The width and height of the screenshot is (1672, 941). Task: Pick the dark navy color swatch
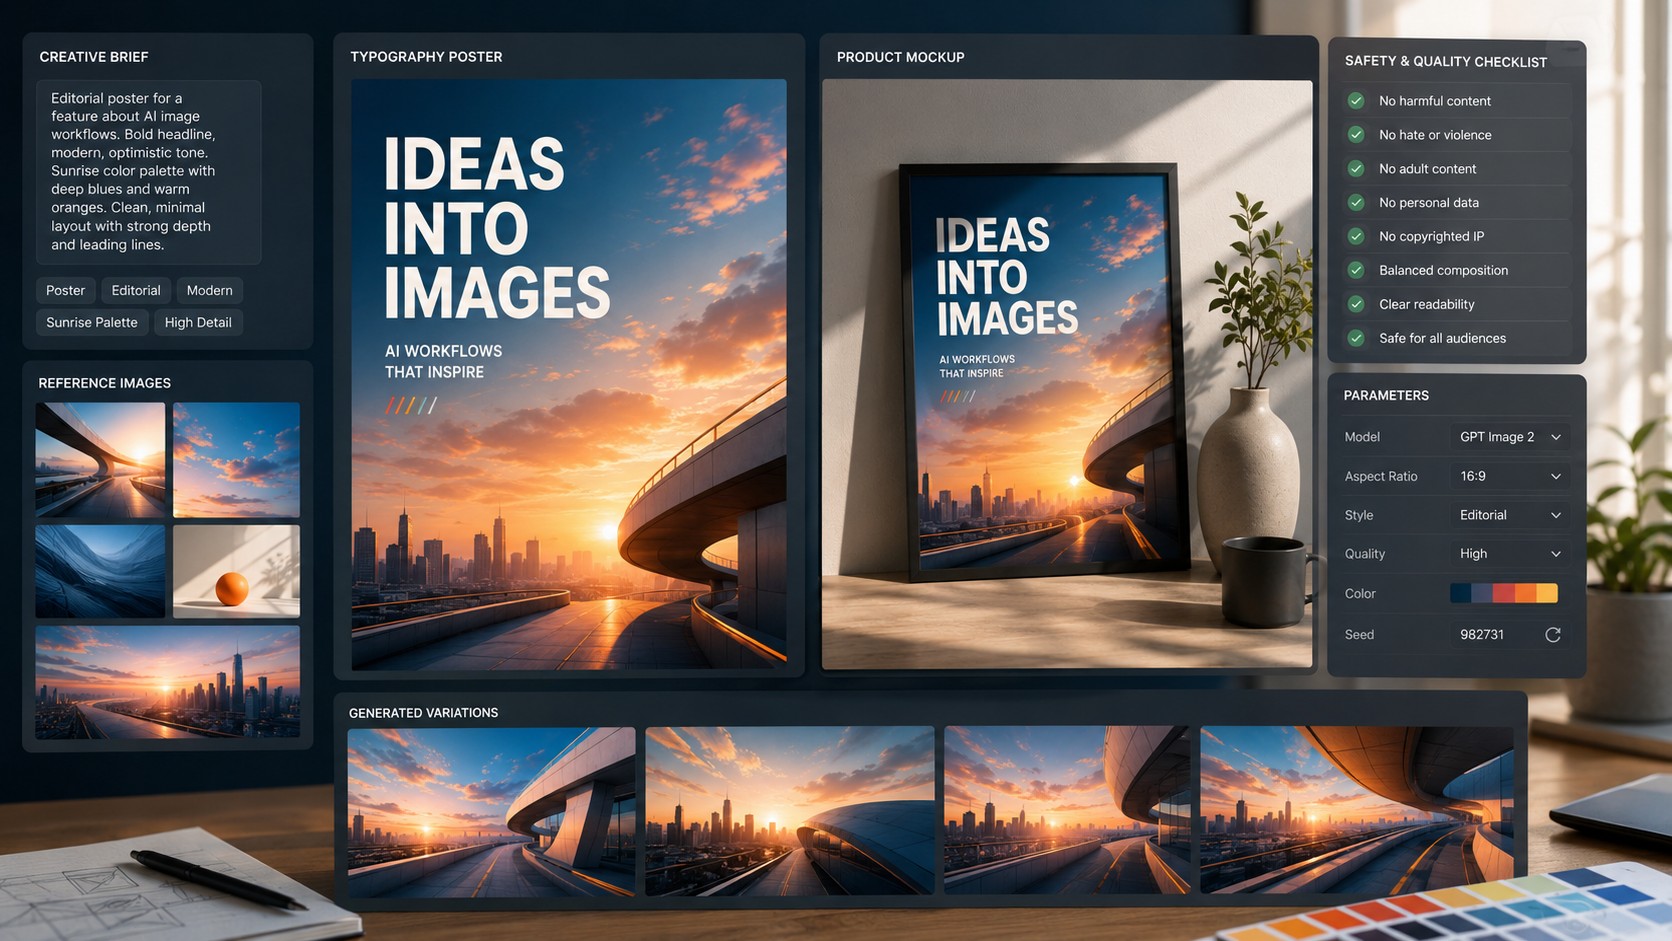[1461, 593]
